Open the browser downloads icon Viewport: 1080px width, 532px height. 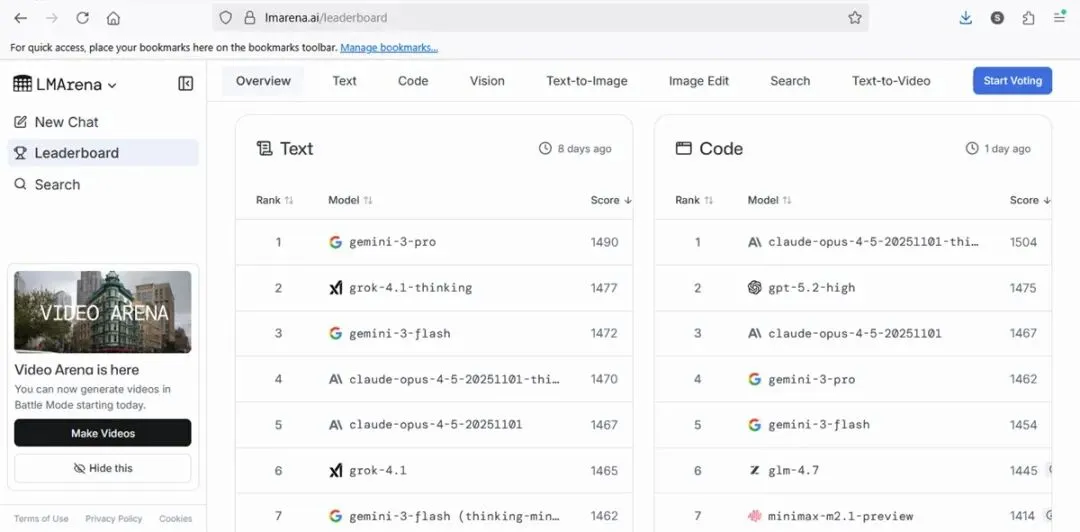[x=965, y=18]
